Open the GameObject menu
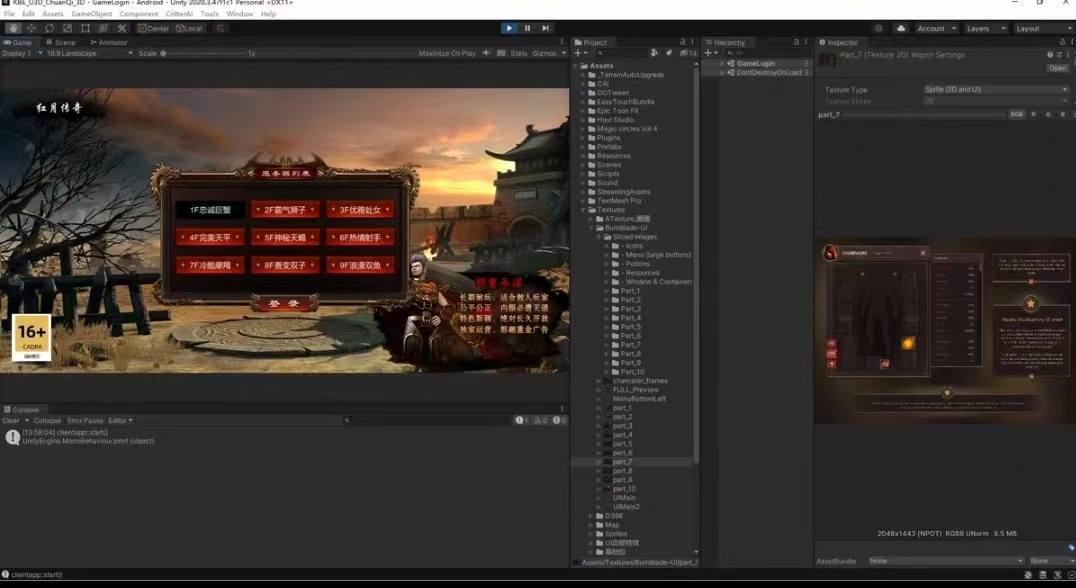The height and width of the screenshot is (588, 1076). (91, 14)
